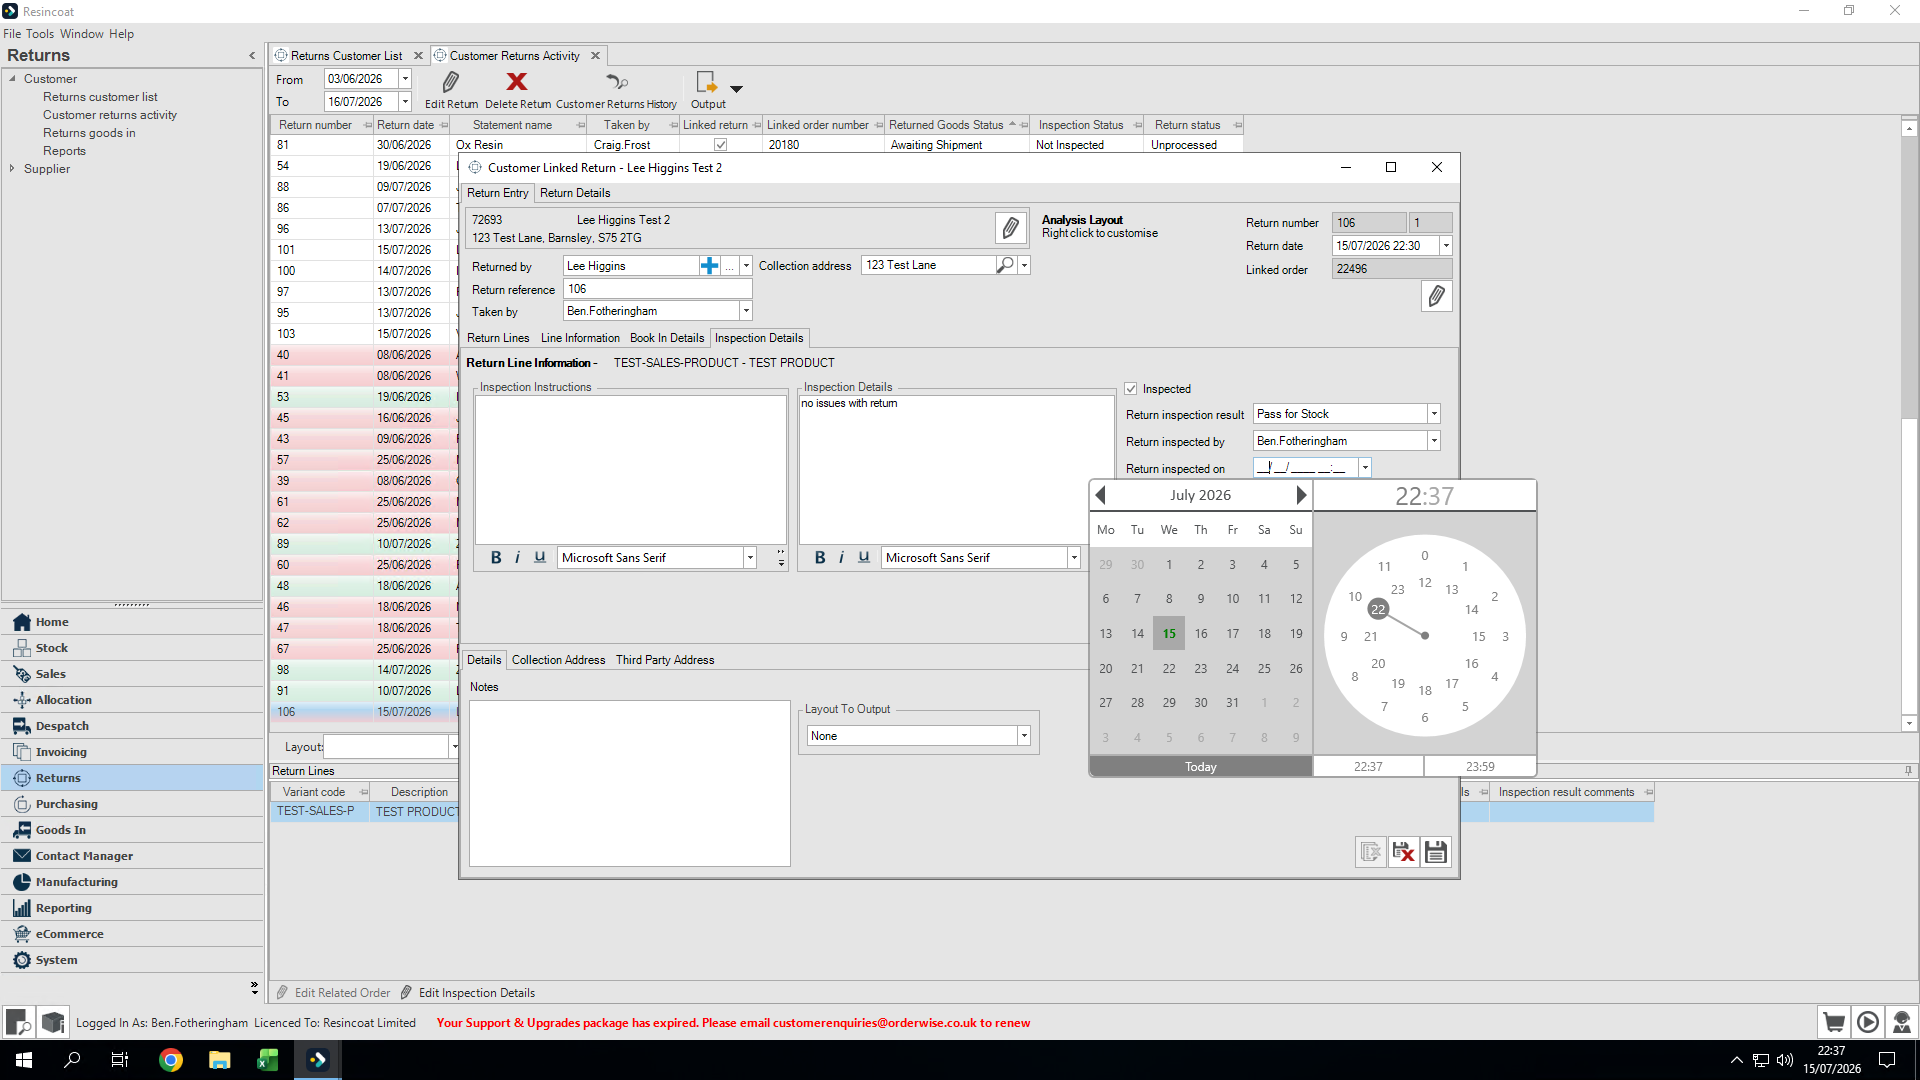Open the Tools menu
Screen dimensions: 1920x1080
click(40, 34)
